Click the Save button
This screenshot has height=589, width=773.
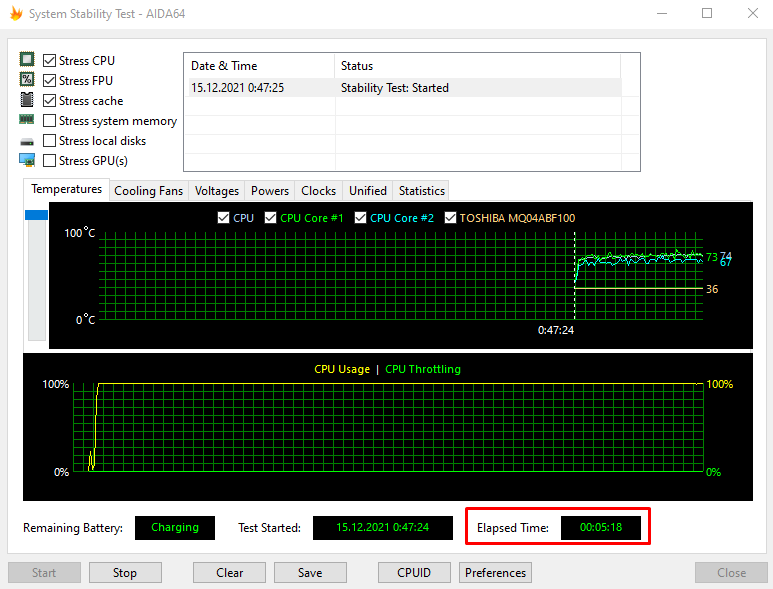click(310, 573)
